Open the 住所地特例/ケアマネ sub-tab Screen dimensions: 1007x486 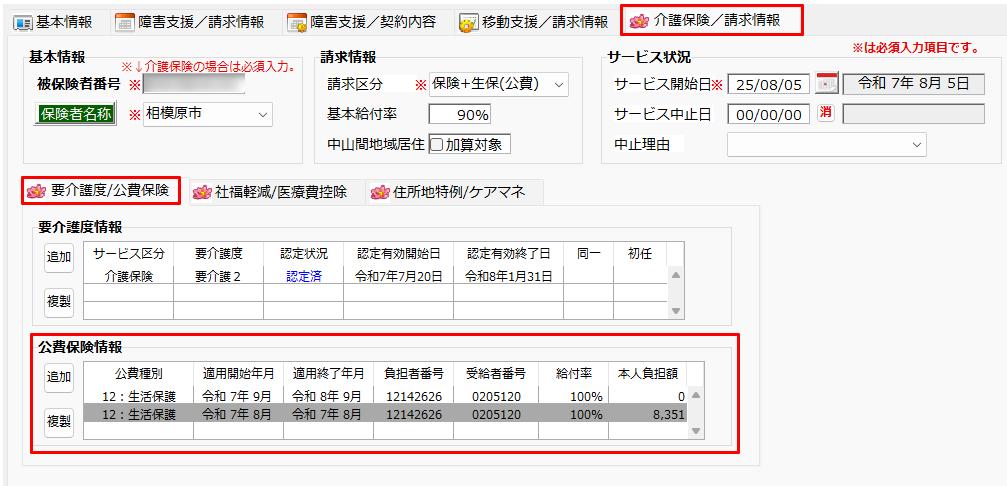coord(455,192)
